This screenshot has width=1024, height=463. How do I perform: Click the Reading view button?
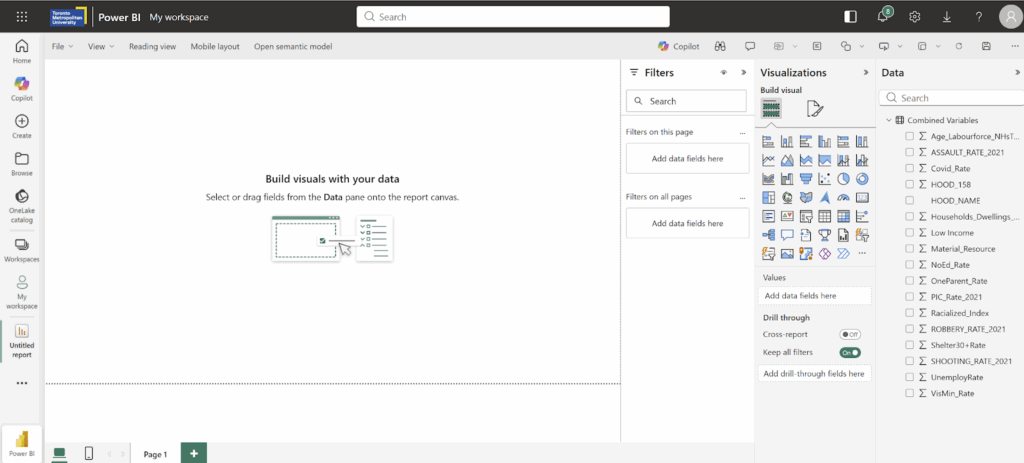152,46
